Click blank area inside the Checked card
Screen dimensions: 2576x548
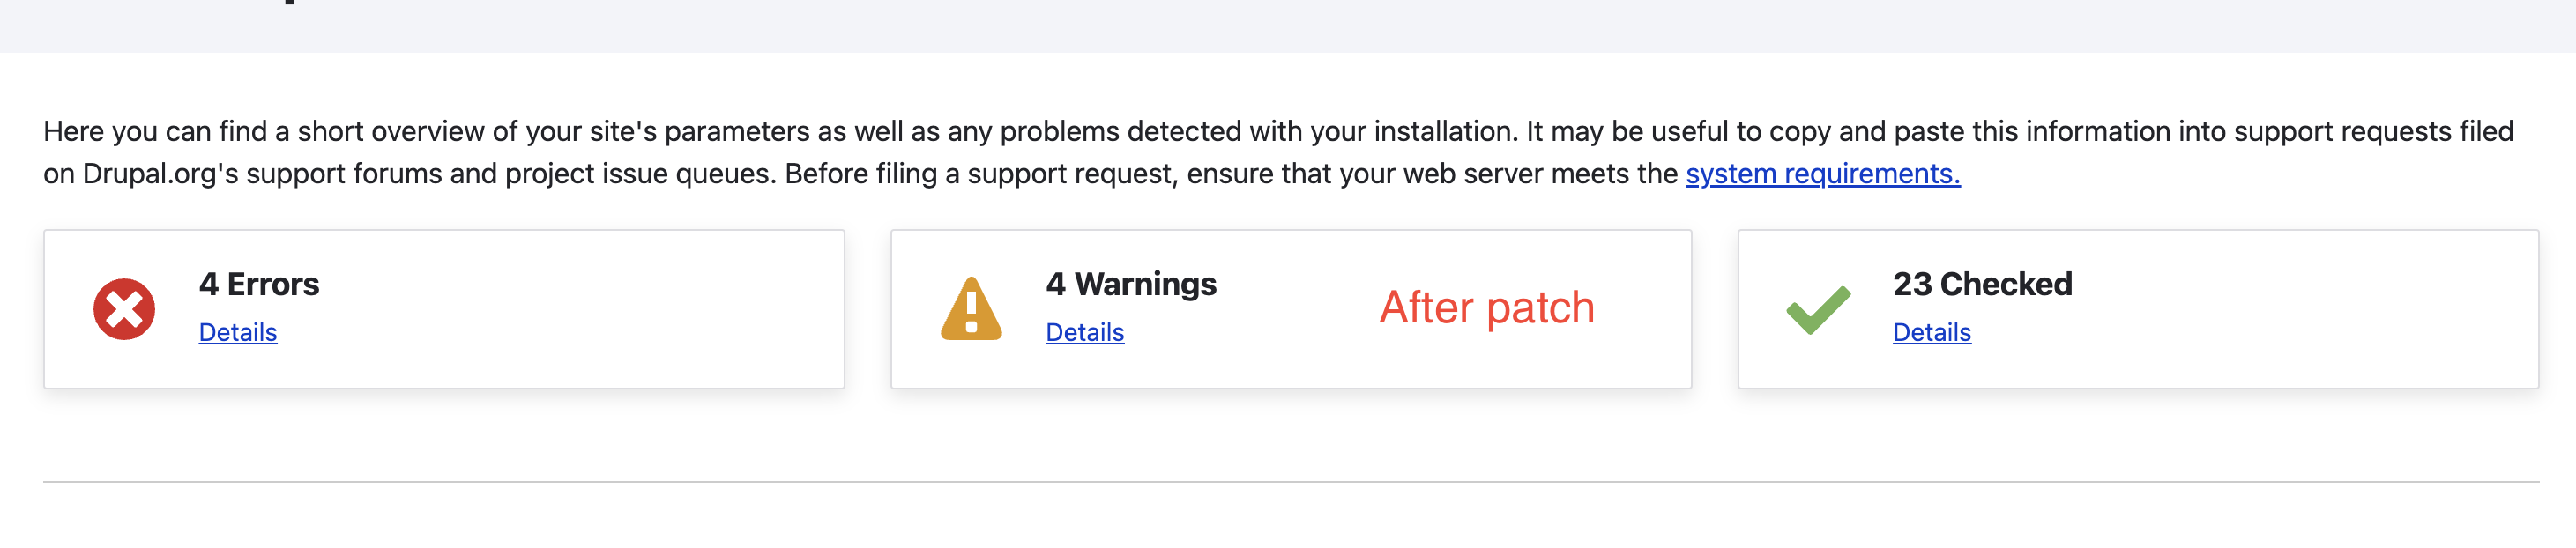tap(2300, 310)
